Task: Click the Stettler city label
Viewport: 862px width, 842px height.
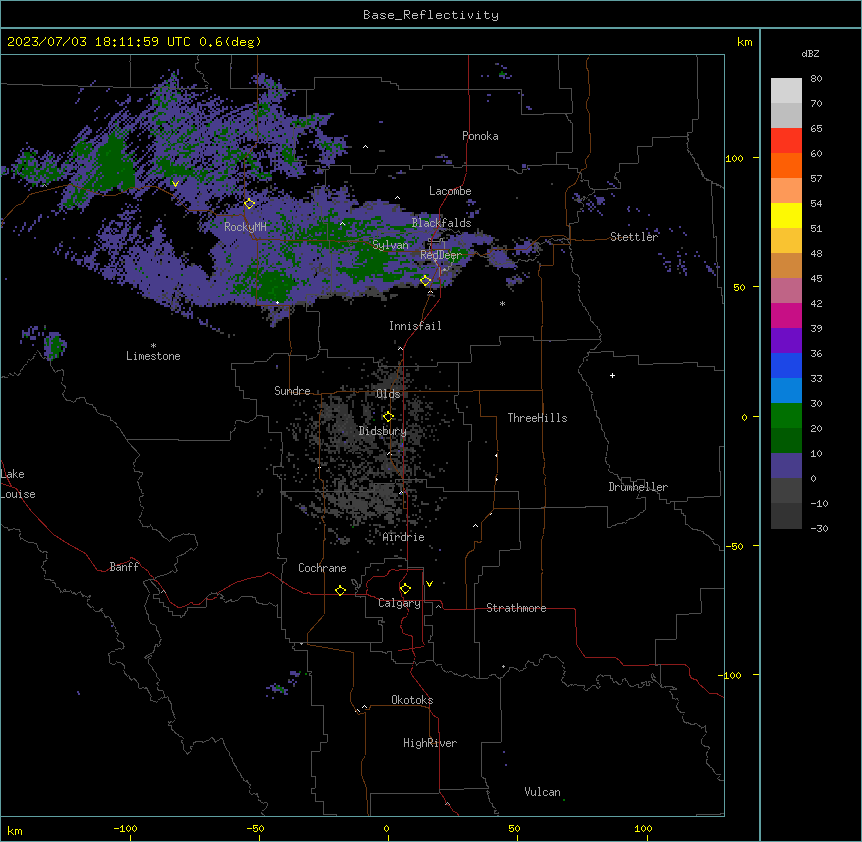Action: (633, 237)
